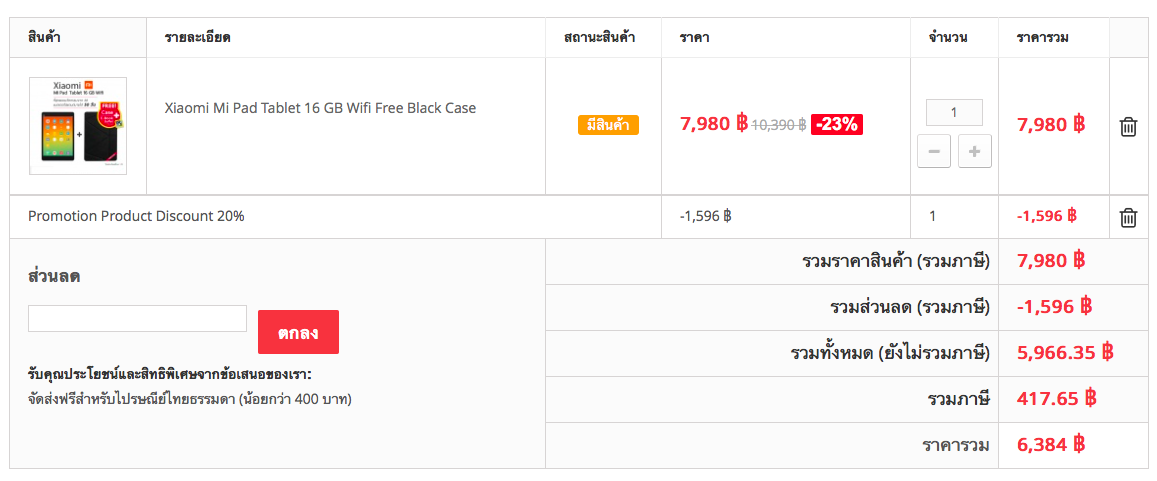The width and height of the screenshot is (1157, 481).
Task: Select the สถานะสินค้า column header
Action: tap(599, 37)
